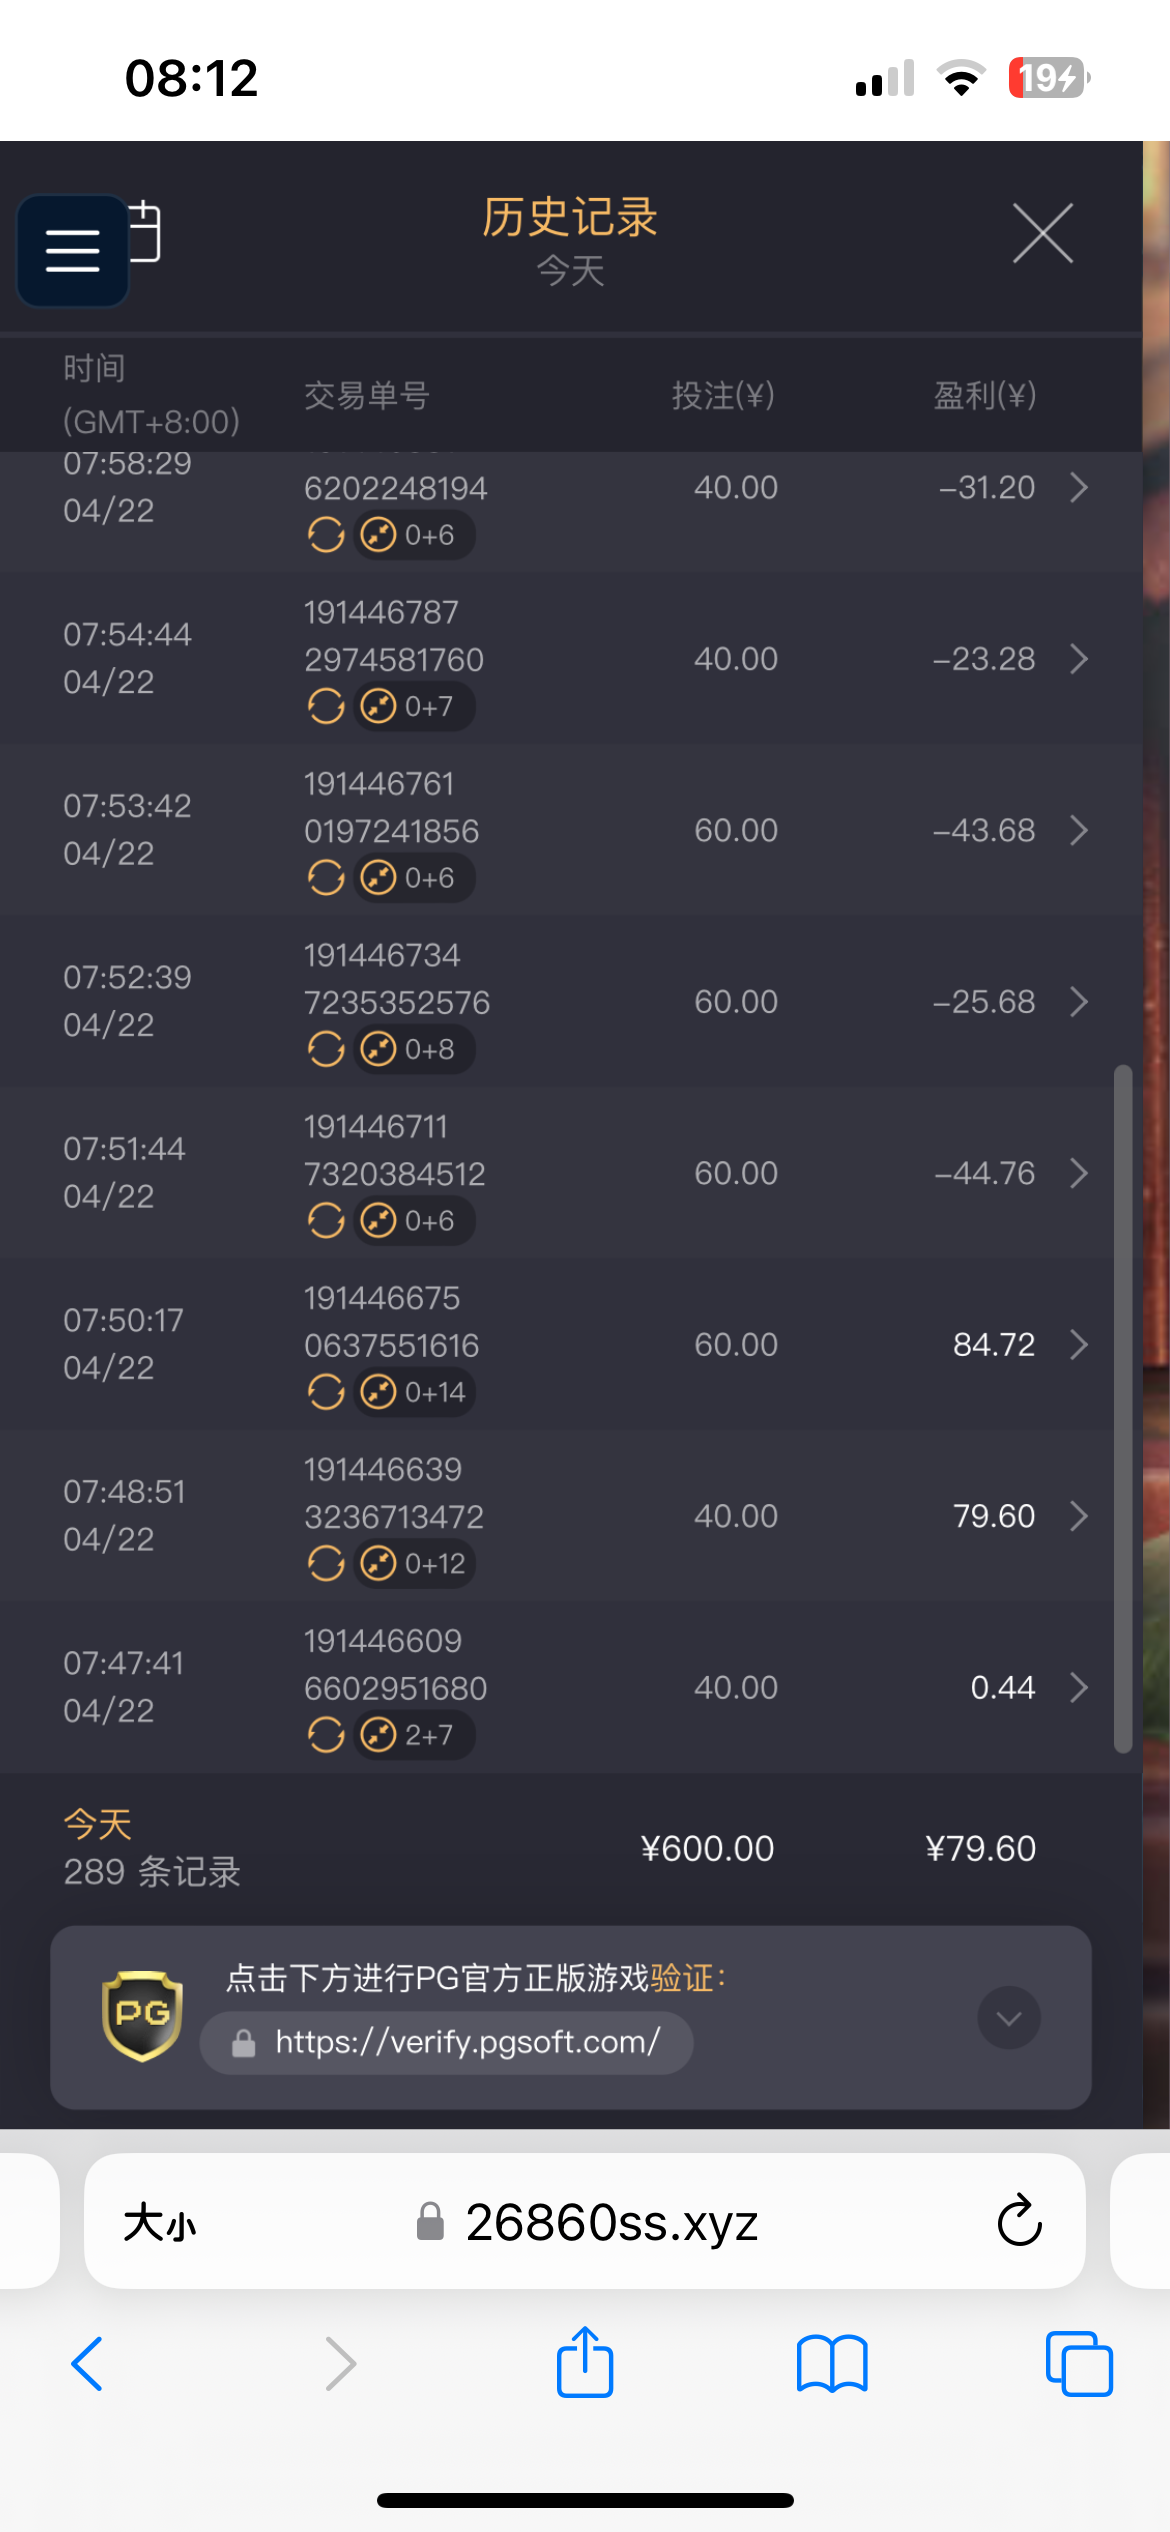1170x2532 pixels.
Task: Open Safari bookmarks book icon
Action: [x=831, y=2364]
